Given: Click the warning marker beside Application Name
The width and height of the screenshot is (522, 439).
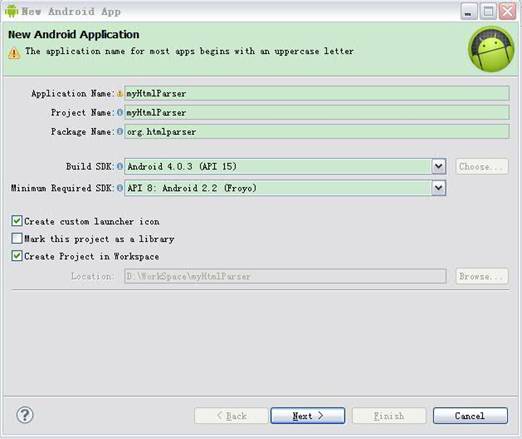Looking at the screenshot, I should [x=120, y=94].
